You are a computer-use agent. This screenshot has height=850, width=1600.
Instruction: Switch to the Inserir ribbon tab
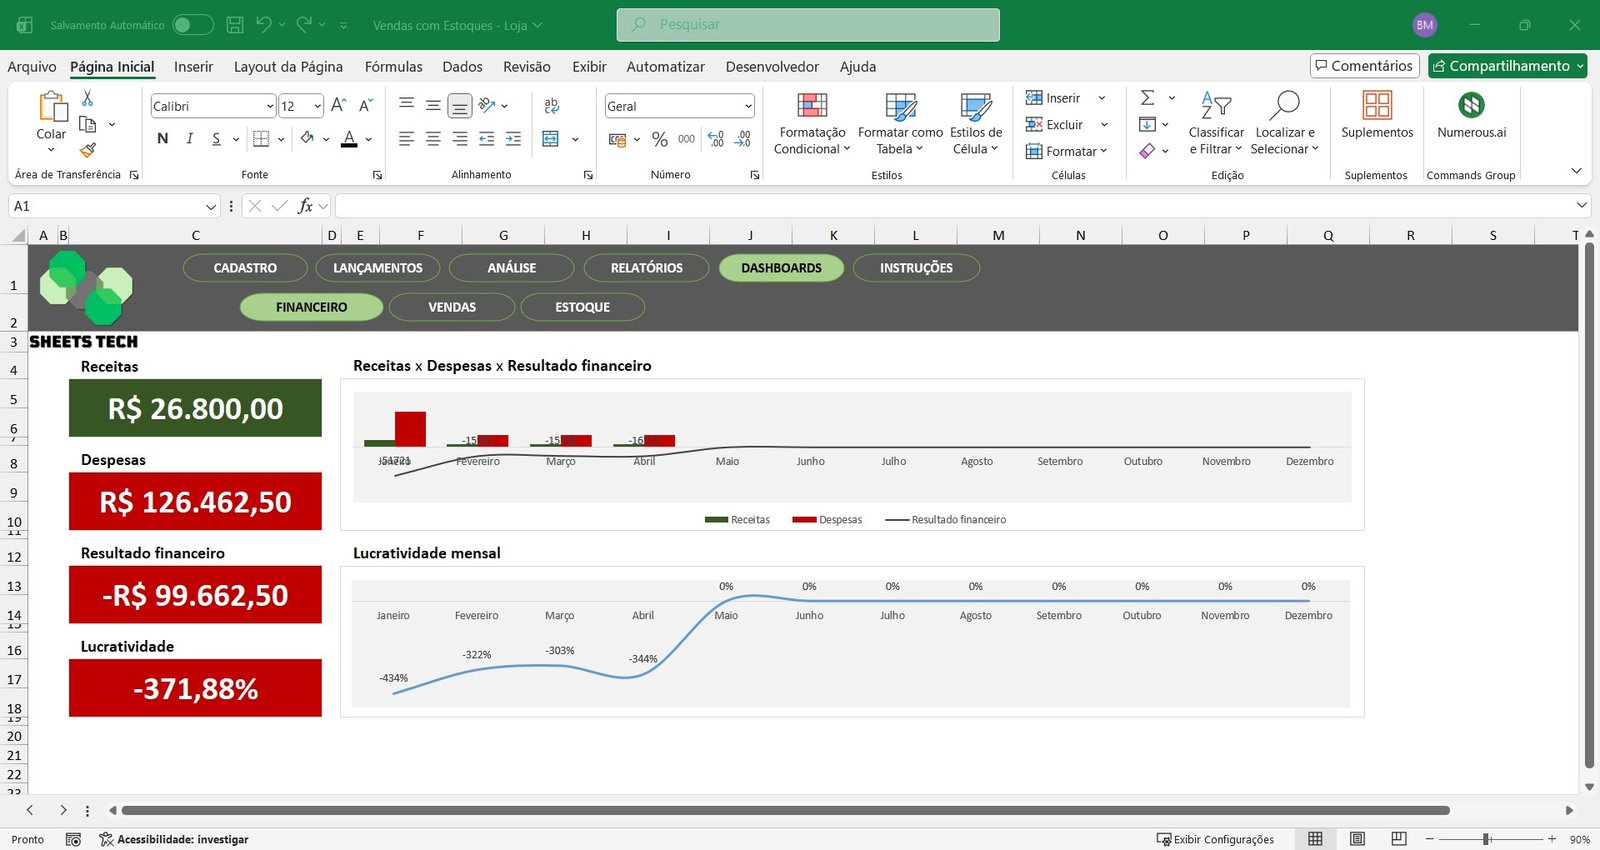[x=193, y=67]
